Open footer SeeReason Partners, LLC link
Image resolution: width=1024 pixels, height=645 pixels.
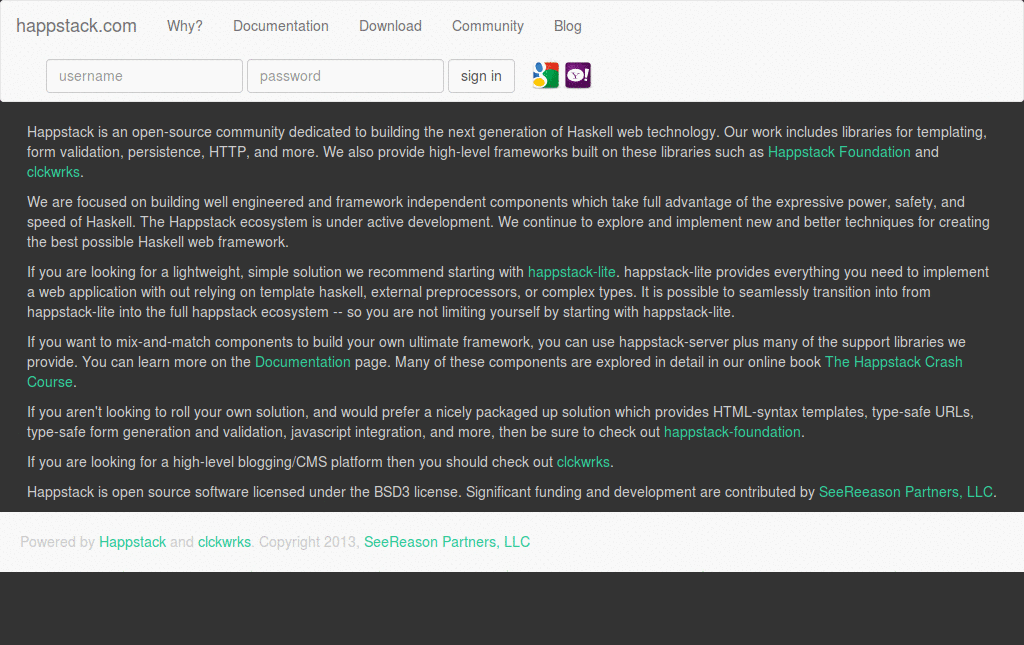(x=447, y=543)
